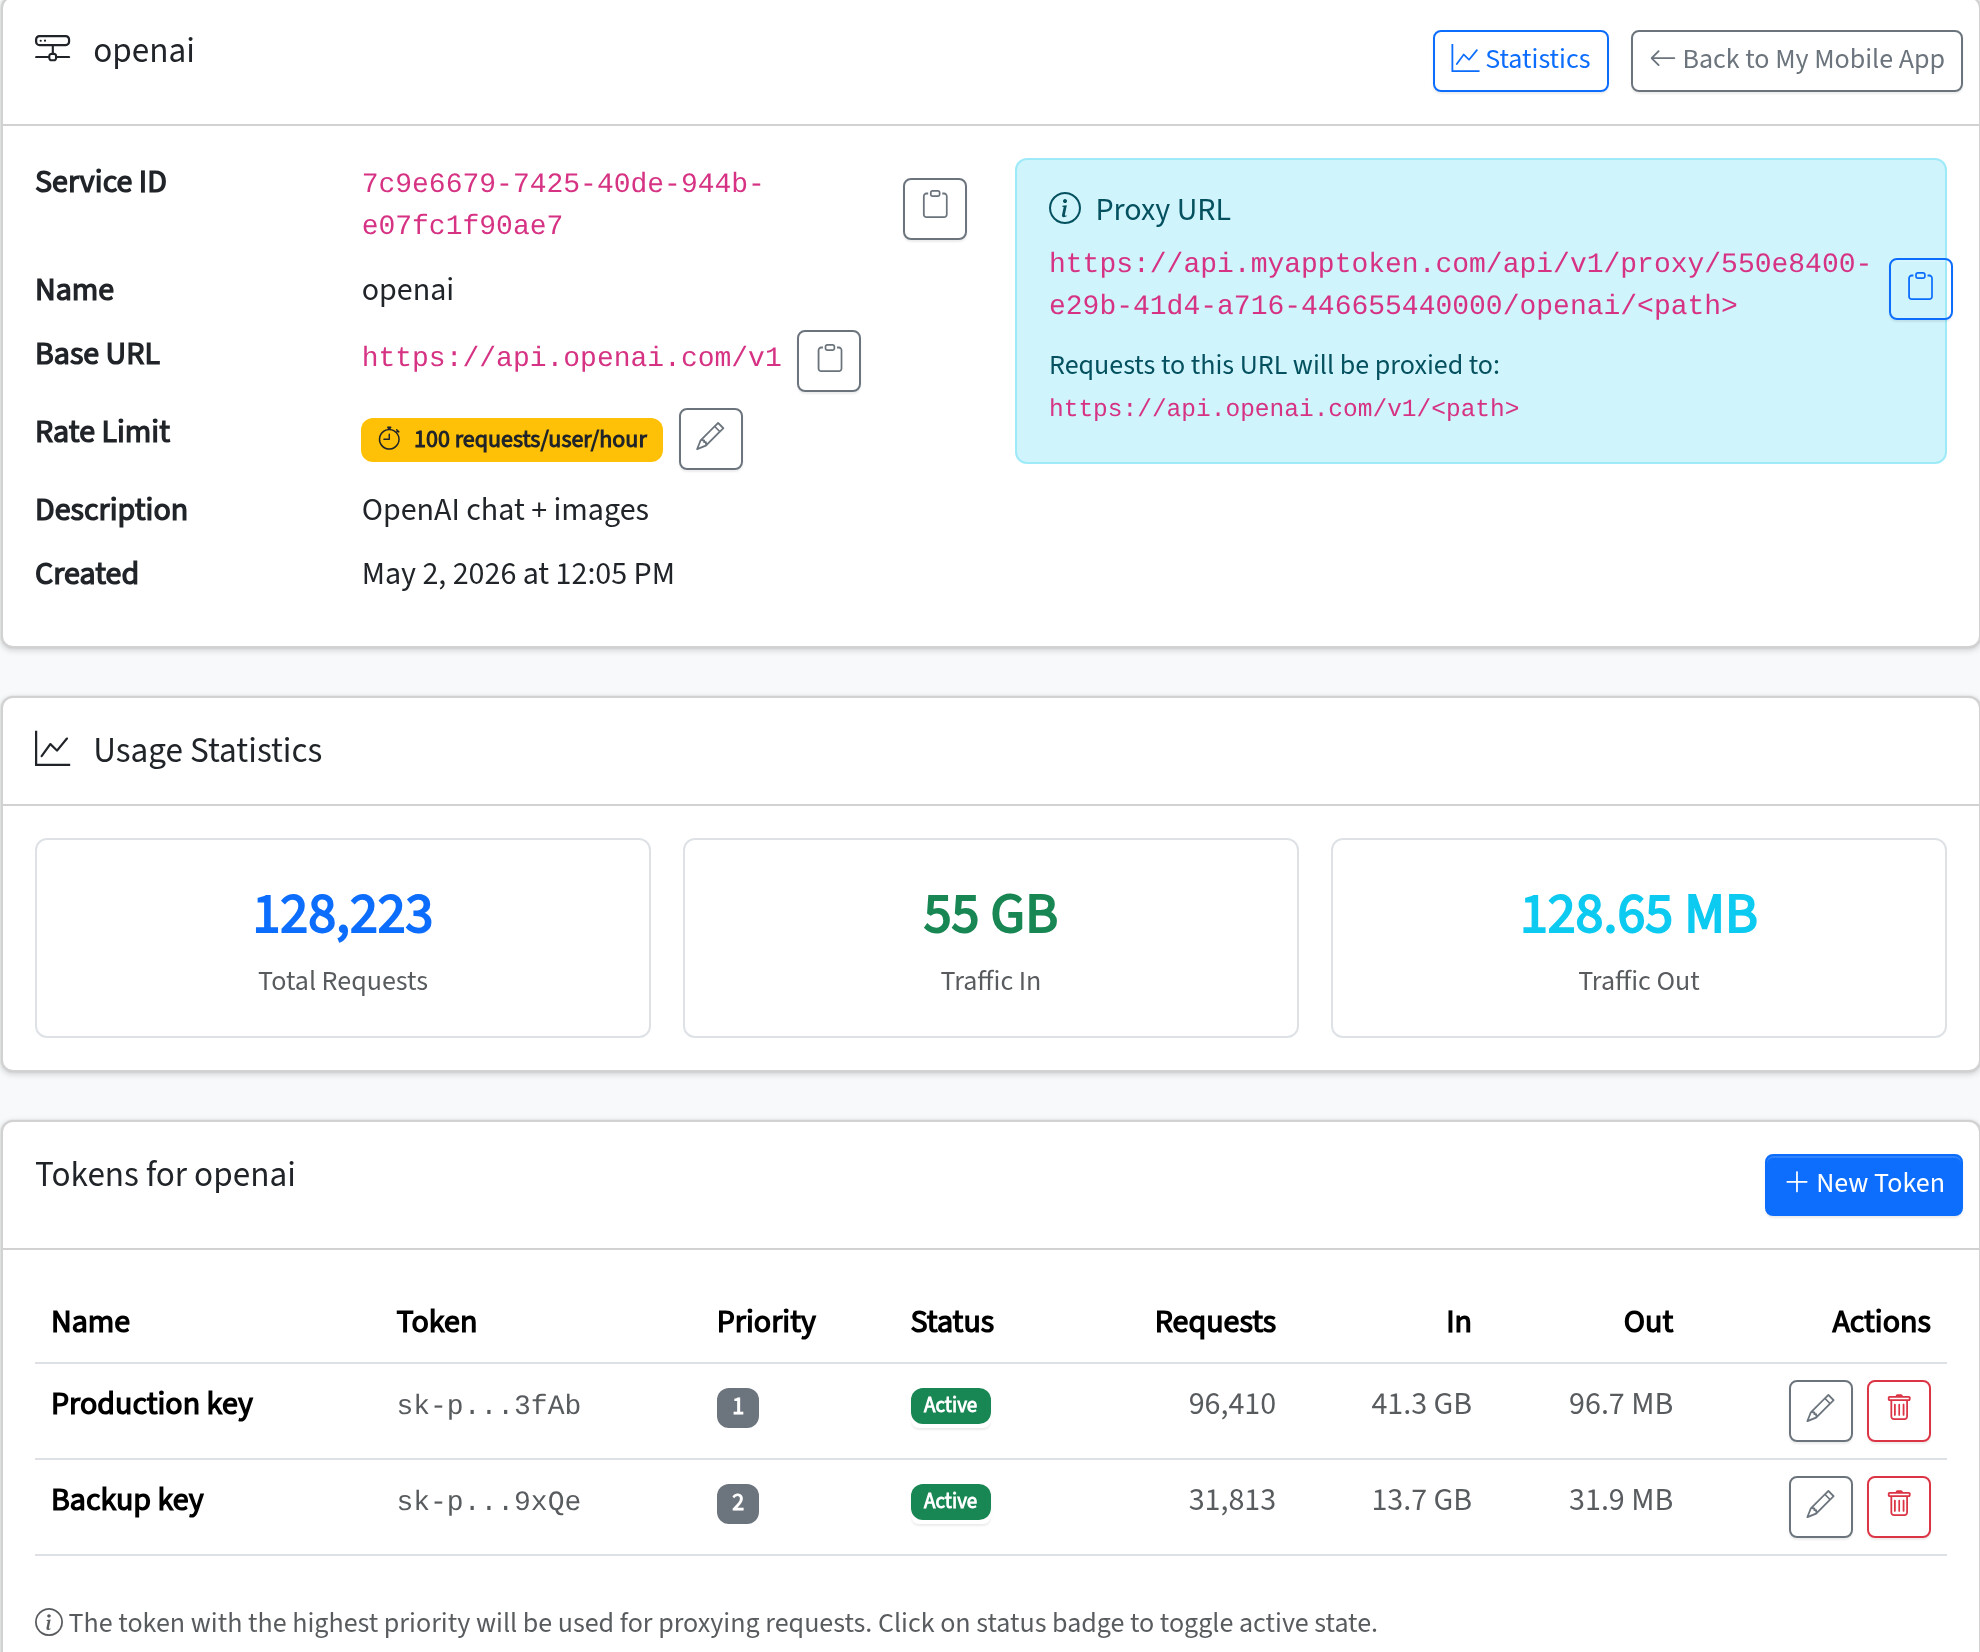Click the proxied target URL text
Viewport: 1980px width, 1652px height.
point(1284,408)
